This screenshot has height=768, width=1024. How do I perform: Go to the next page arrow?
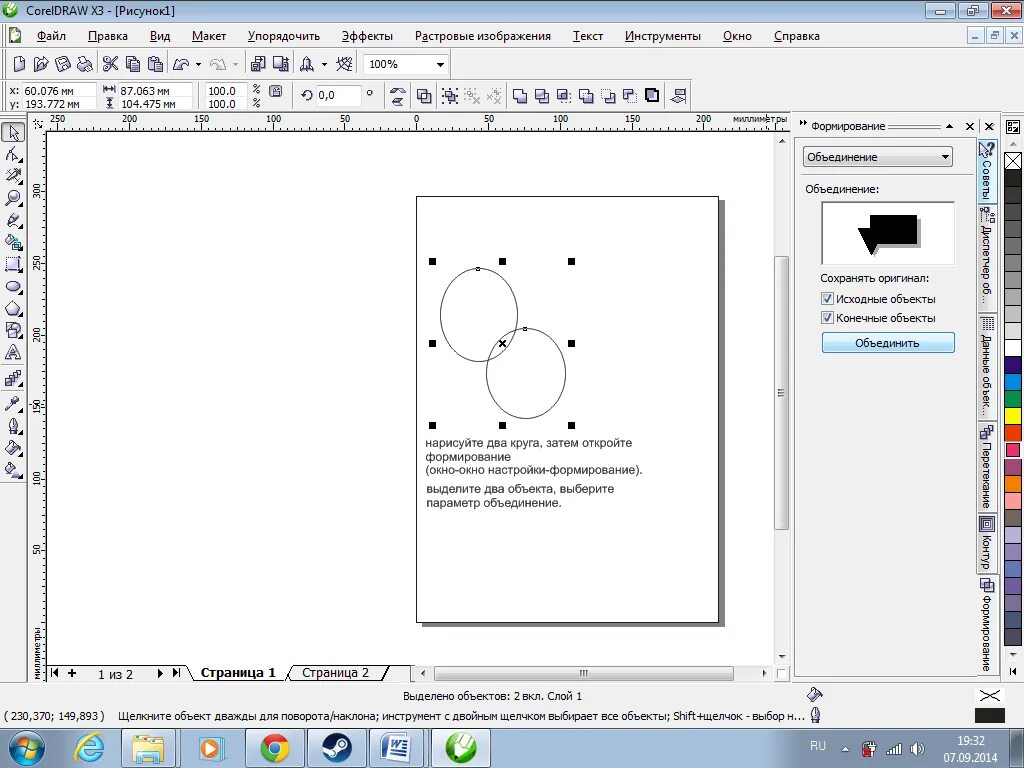coord(160,673)
